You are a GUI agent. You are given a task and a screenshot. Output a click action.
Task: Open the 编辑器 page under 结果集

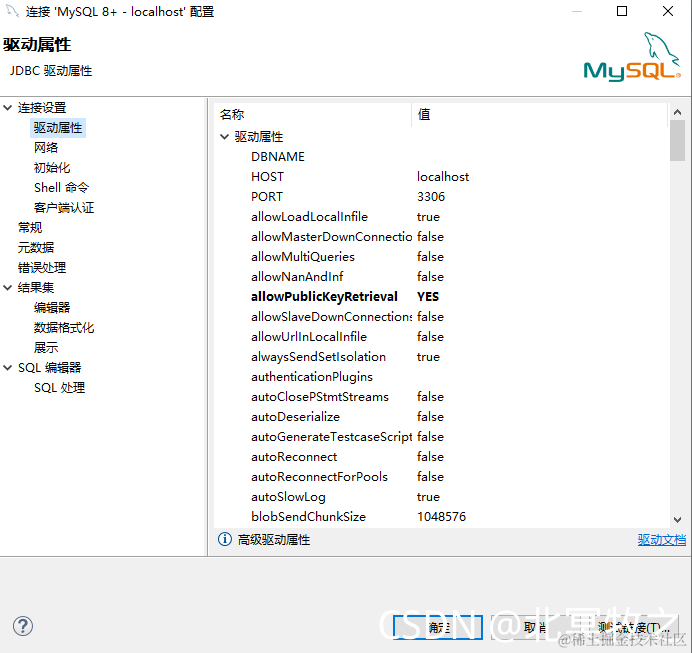(x=52, y=308)
